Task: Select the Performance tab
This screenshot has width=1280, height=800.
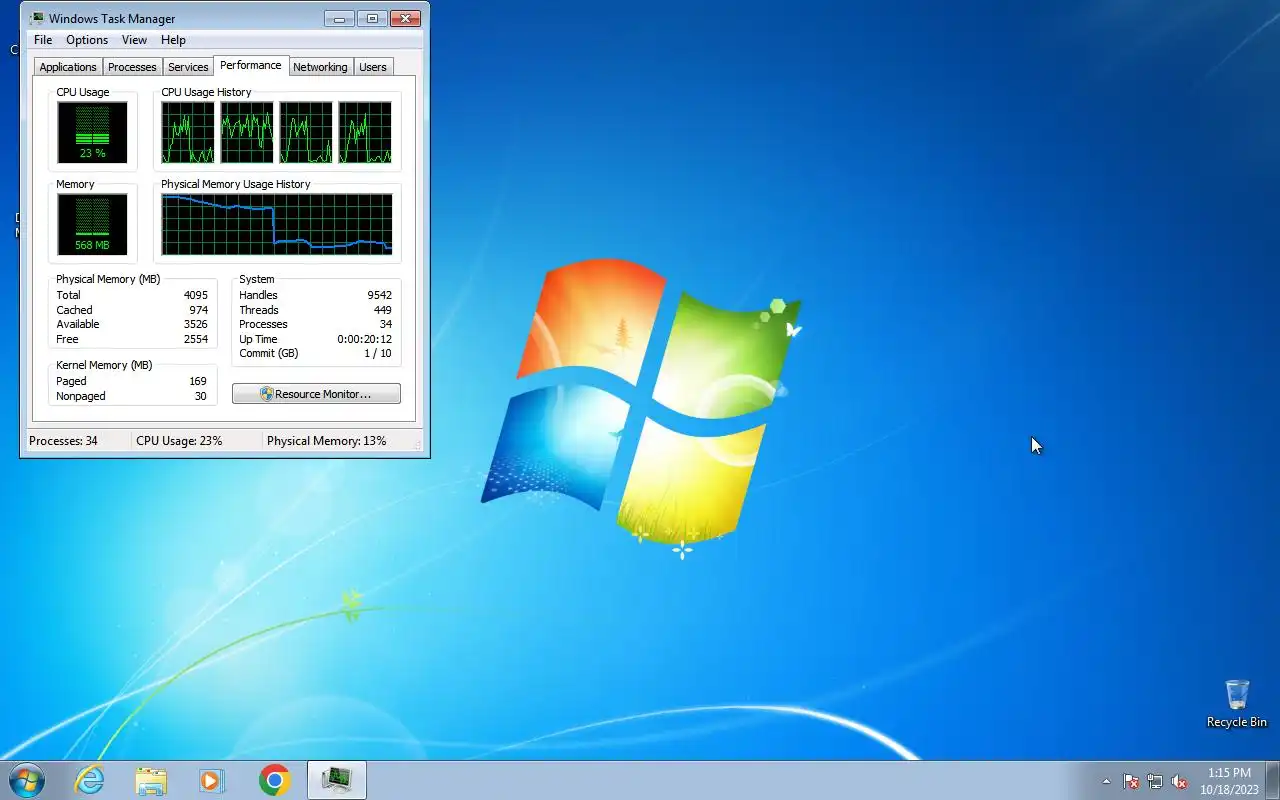Action: [250, 65]
